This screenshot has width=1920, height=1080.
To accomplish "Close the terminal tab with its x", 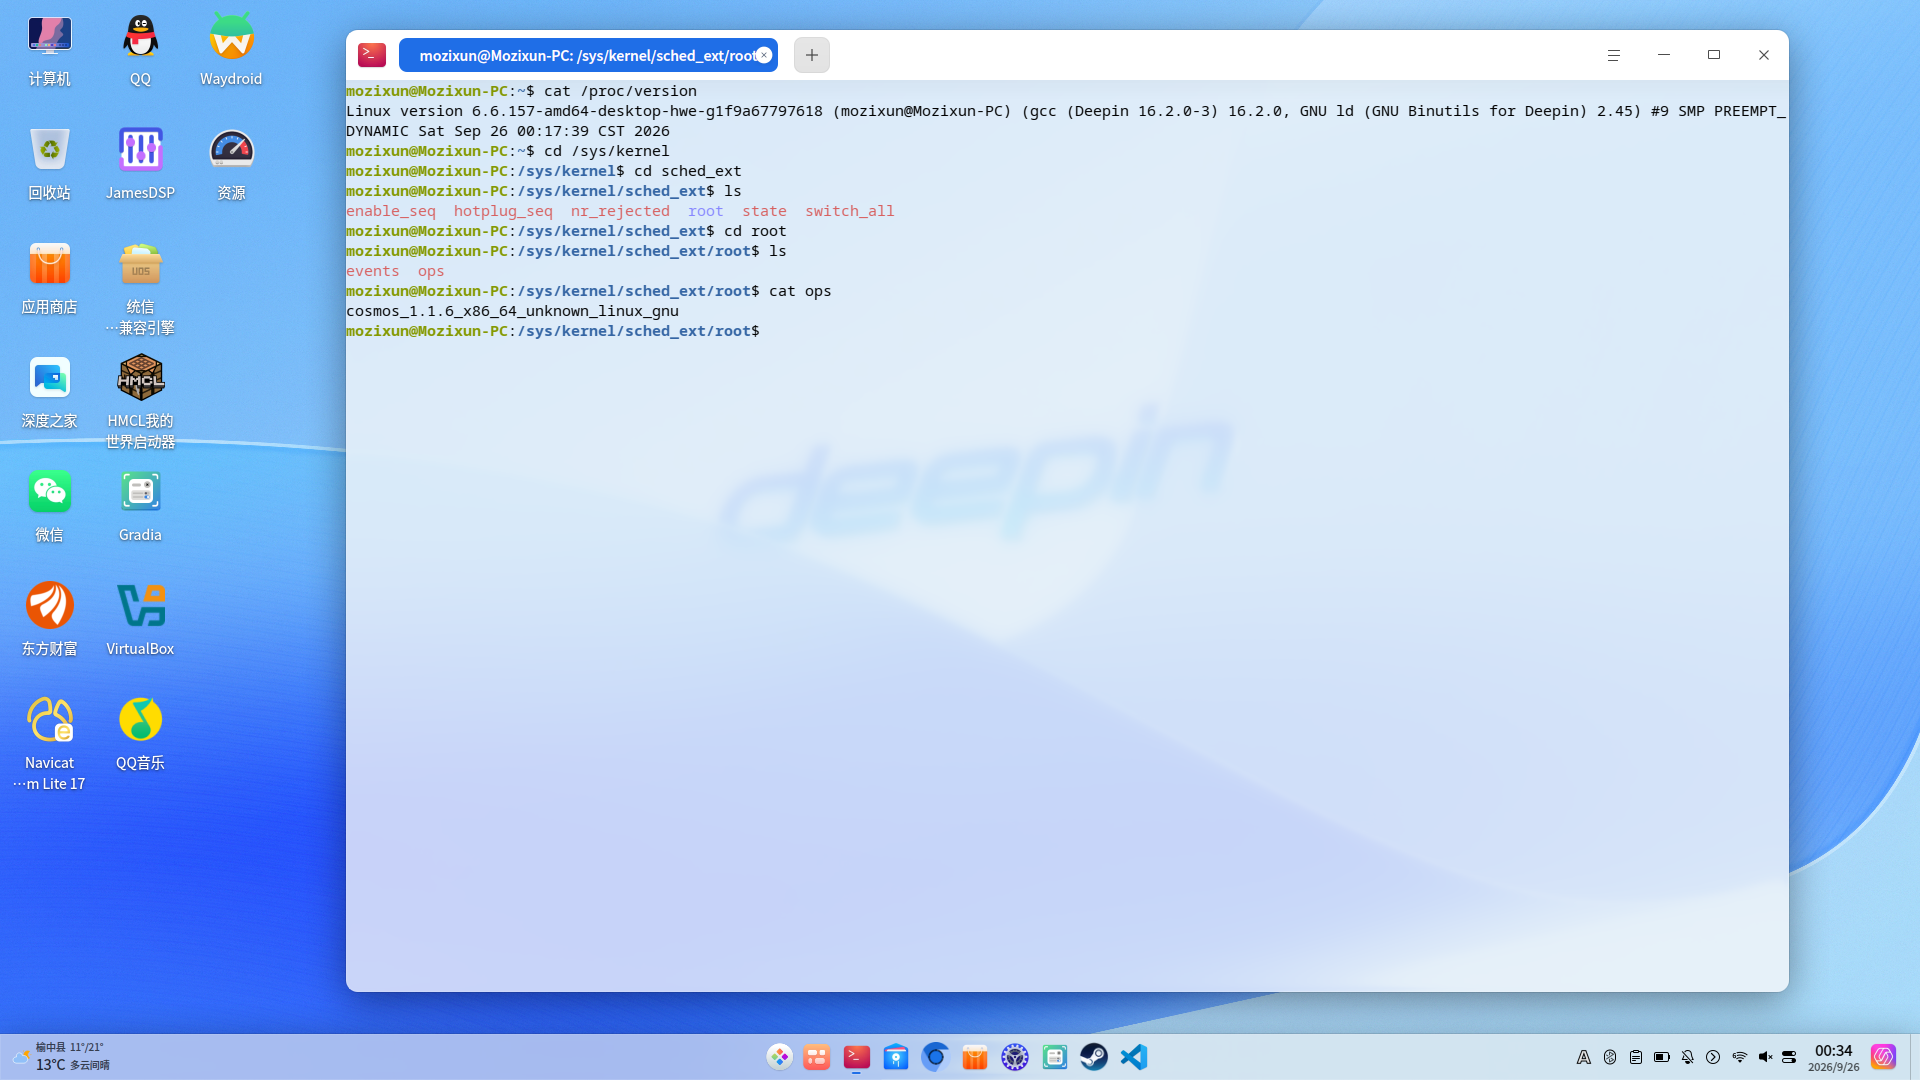I will 764,55.
